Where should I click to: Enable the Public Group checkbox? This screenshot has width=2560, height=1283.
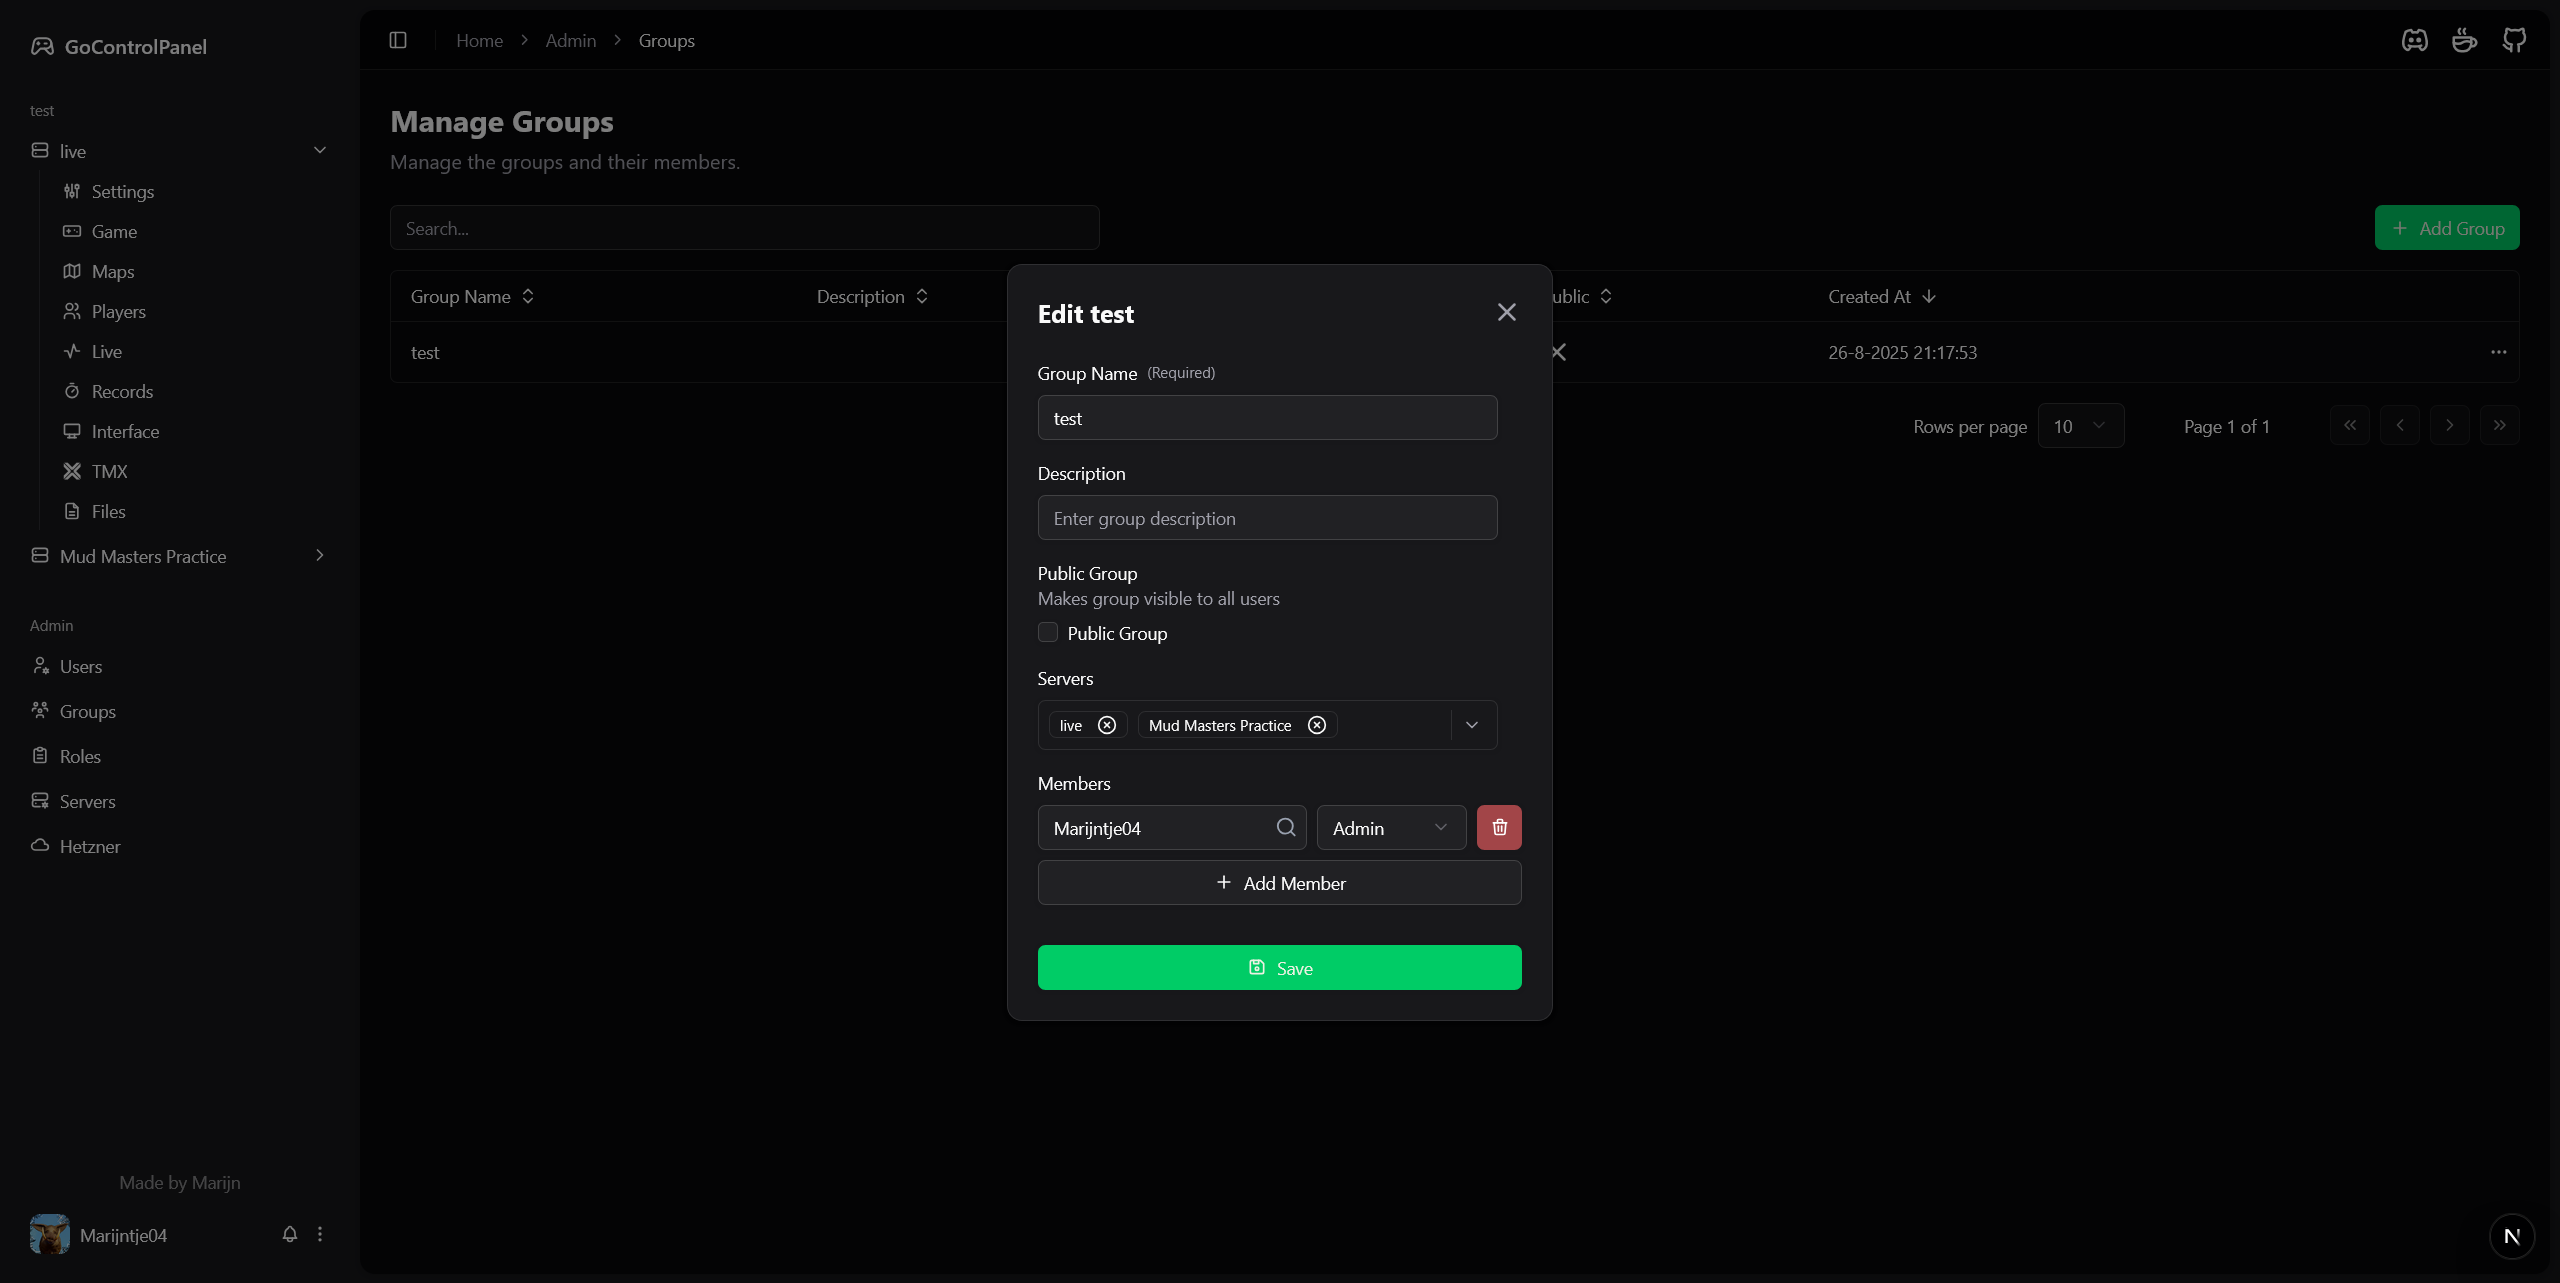(x=1048, y=632)
